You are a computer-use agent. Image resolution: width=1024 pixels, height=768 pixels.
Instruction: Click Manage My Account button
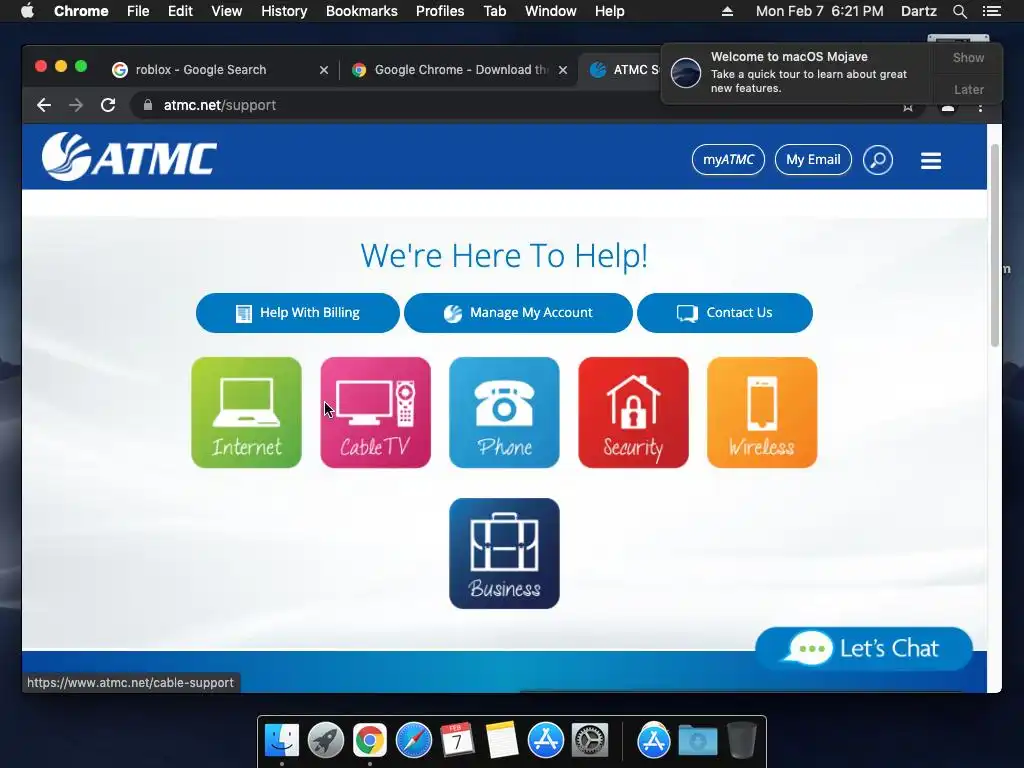519,313
